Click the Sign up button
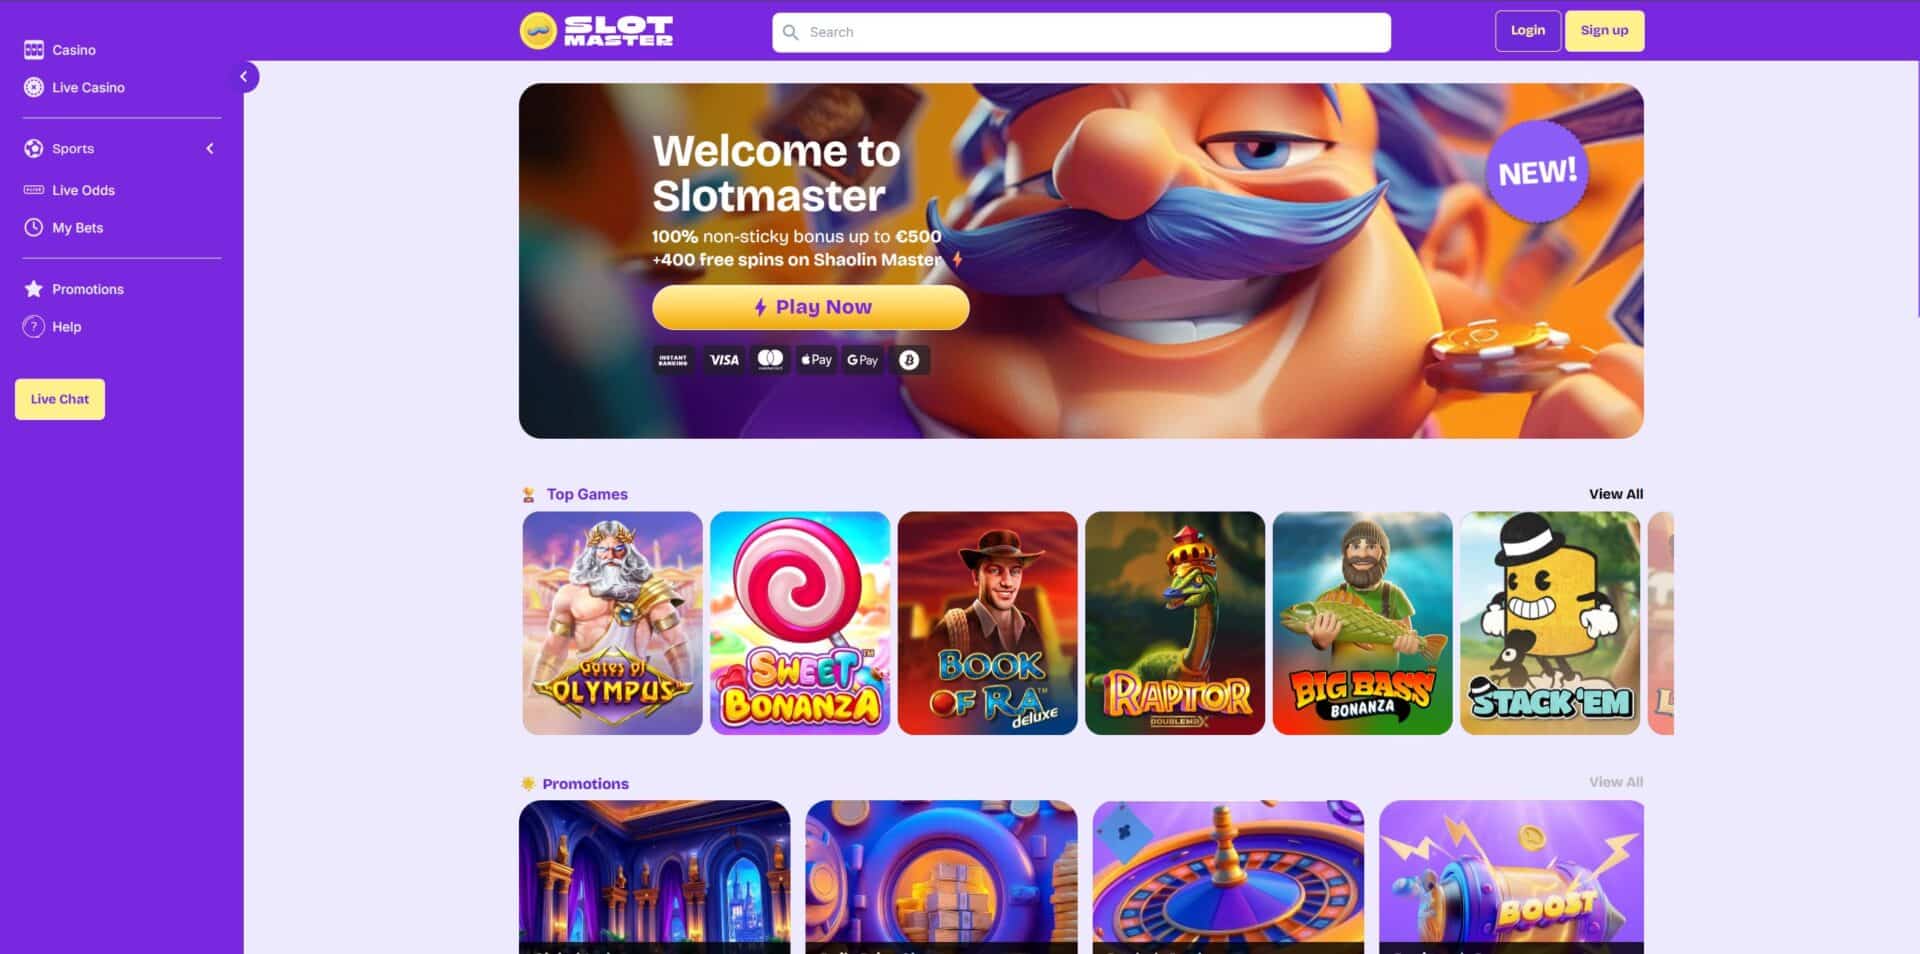 tap(1604, 31)
